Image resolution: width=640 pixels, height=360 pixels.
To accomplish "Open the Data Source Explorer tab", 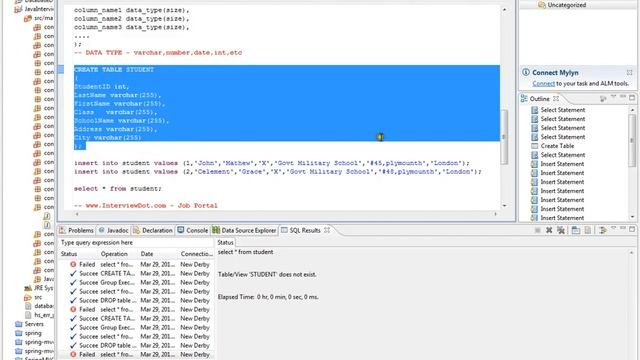I will point(244,230).
